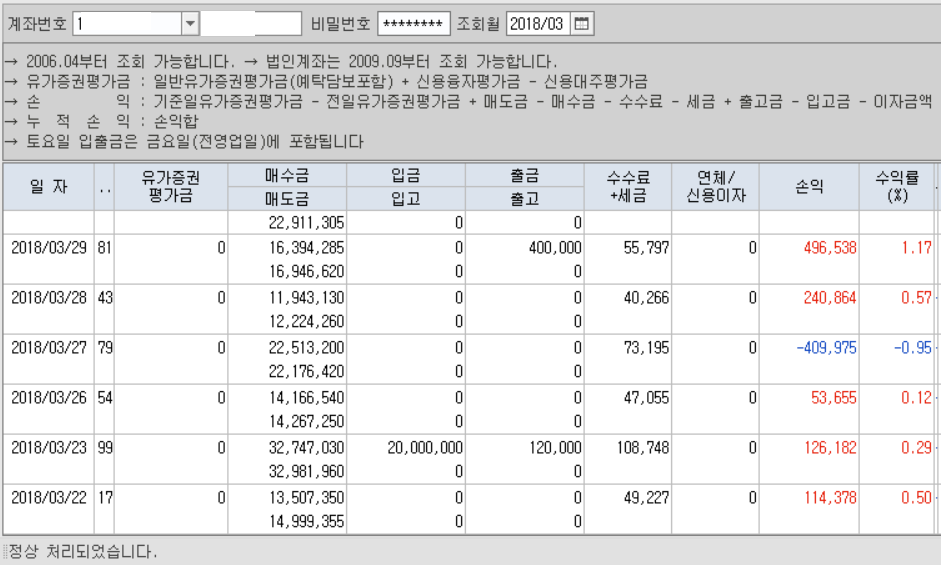Click the 수익률(%) column header

pyautogui.click(x=896, y=187)
